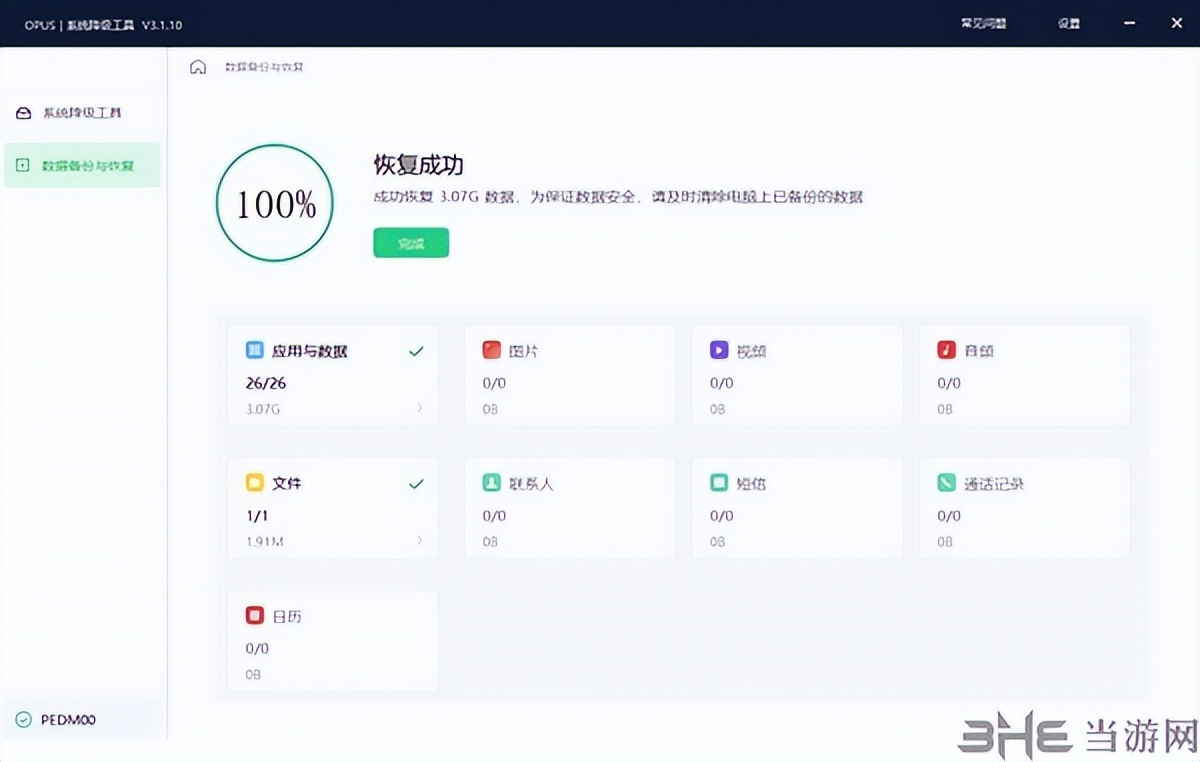Toggle the checkmark on the 应用与数据 card

click(x=417, y=350)
